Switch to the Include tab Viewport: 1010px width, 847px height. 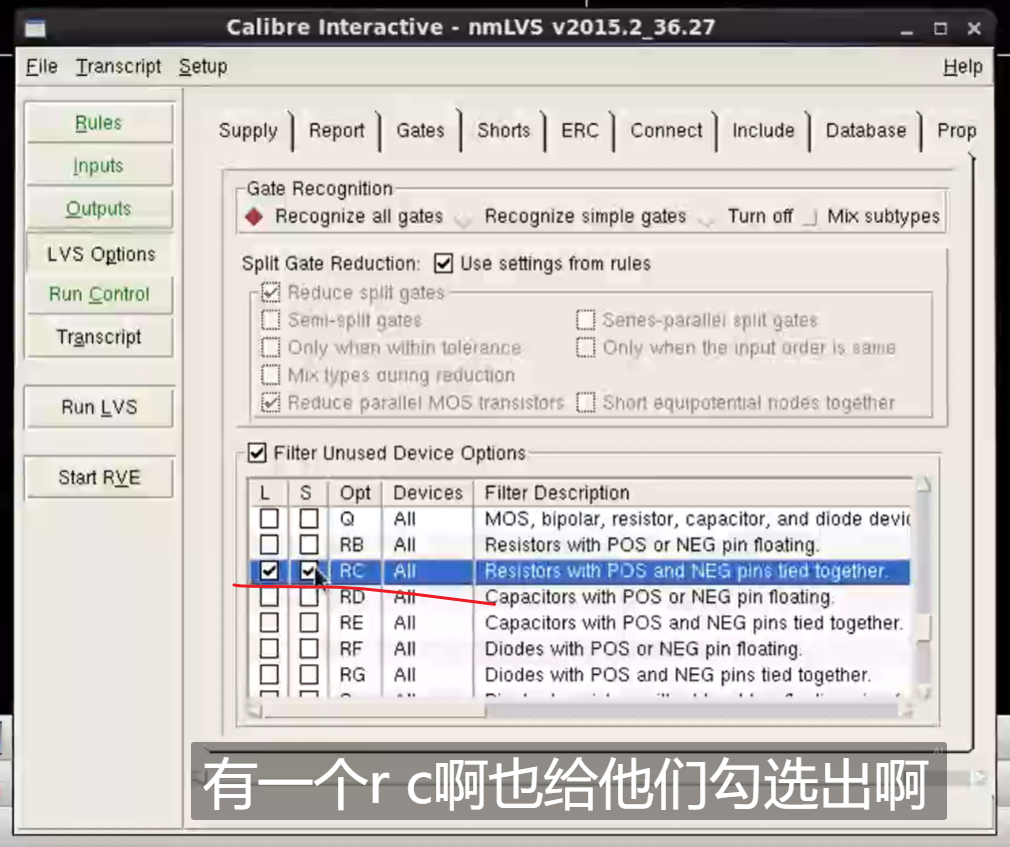coord(763,131)
